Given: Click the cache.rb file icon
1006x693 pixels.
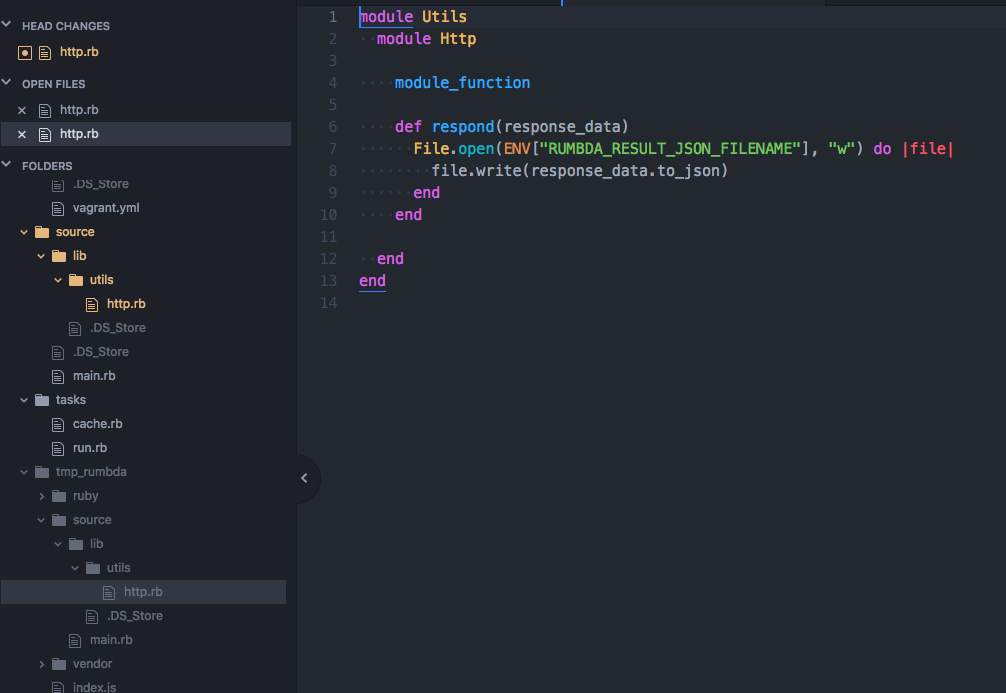Looking at the screenshot, I should (58, 424).
